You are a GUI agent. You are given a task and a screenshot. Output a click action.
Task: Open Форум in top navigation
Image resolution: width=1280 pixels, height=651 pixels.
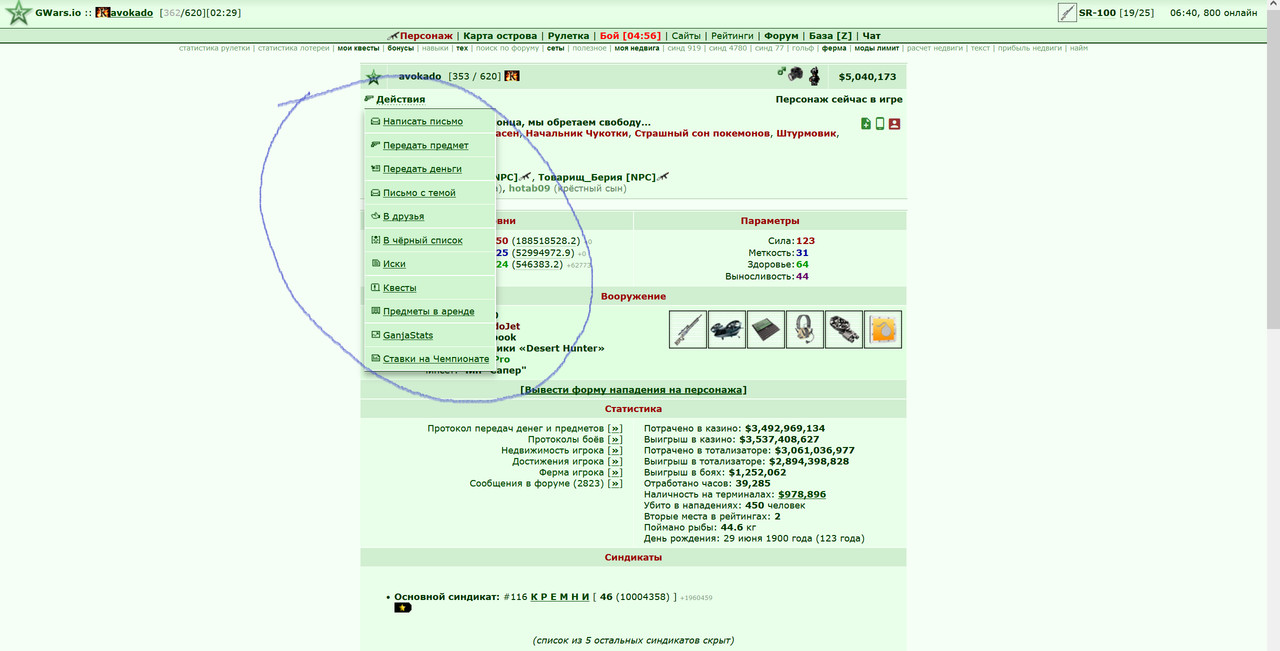782,36
